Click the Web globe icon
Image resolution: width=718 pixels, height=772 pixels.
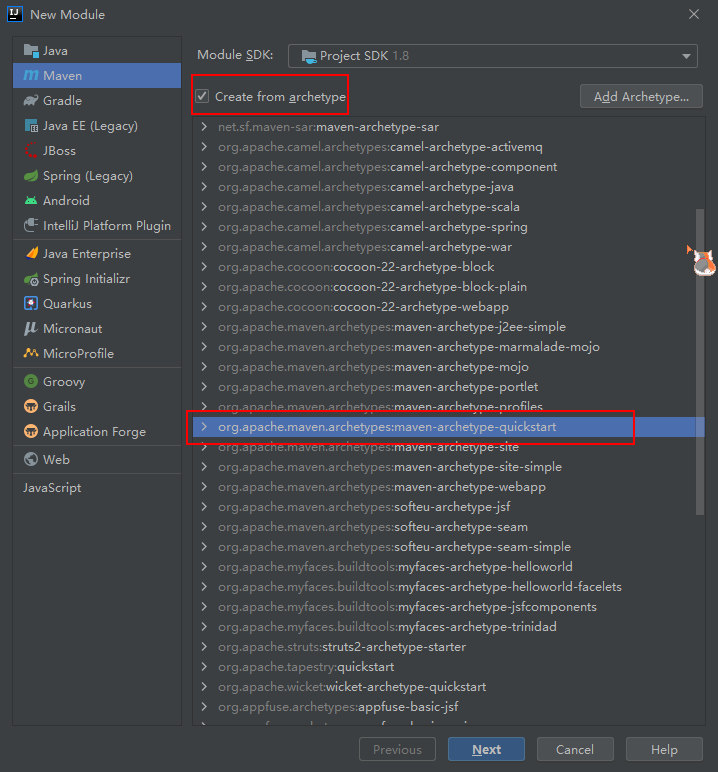[x=31, y=459]
